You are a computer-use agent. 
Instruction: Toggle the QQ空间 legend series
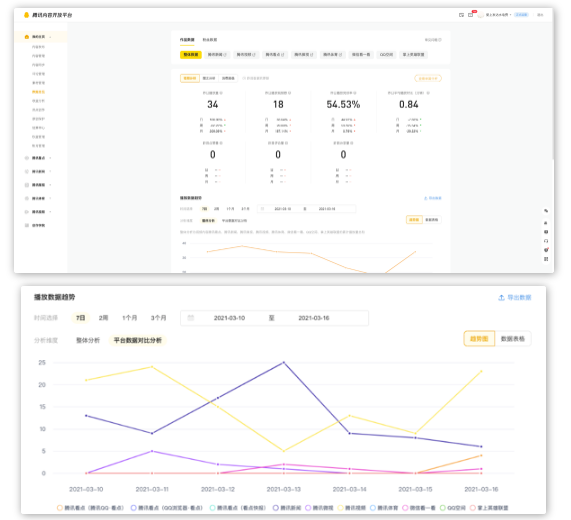[x=453, y=508]
